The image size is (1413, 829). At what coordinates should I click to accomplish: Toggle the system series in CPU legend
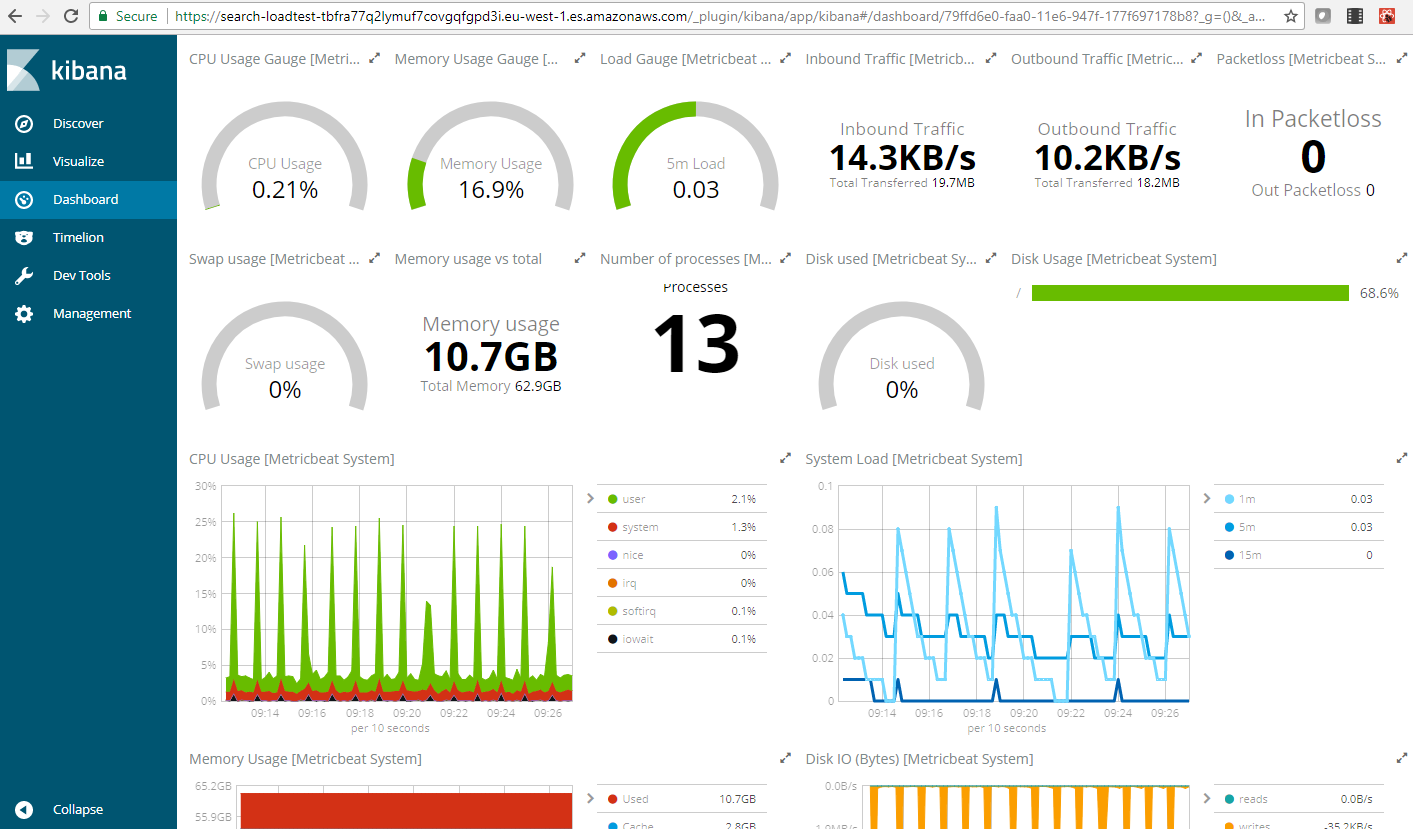click(x=682, y=527)
